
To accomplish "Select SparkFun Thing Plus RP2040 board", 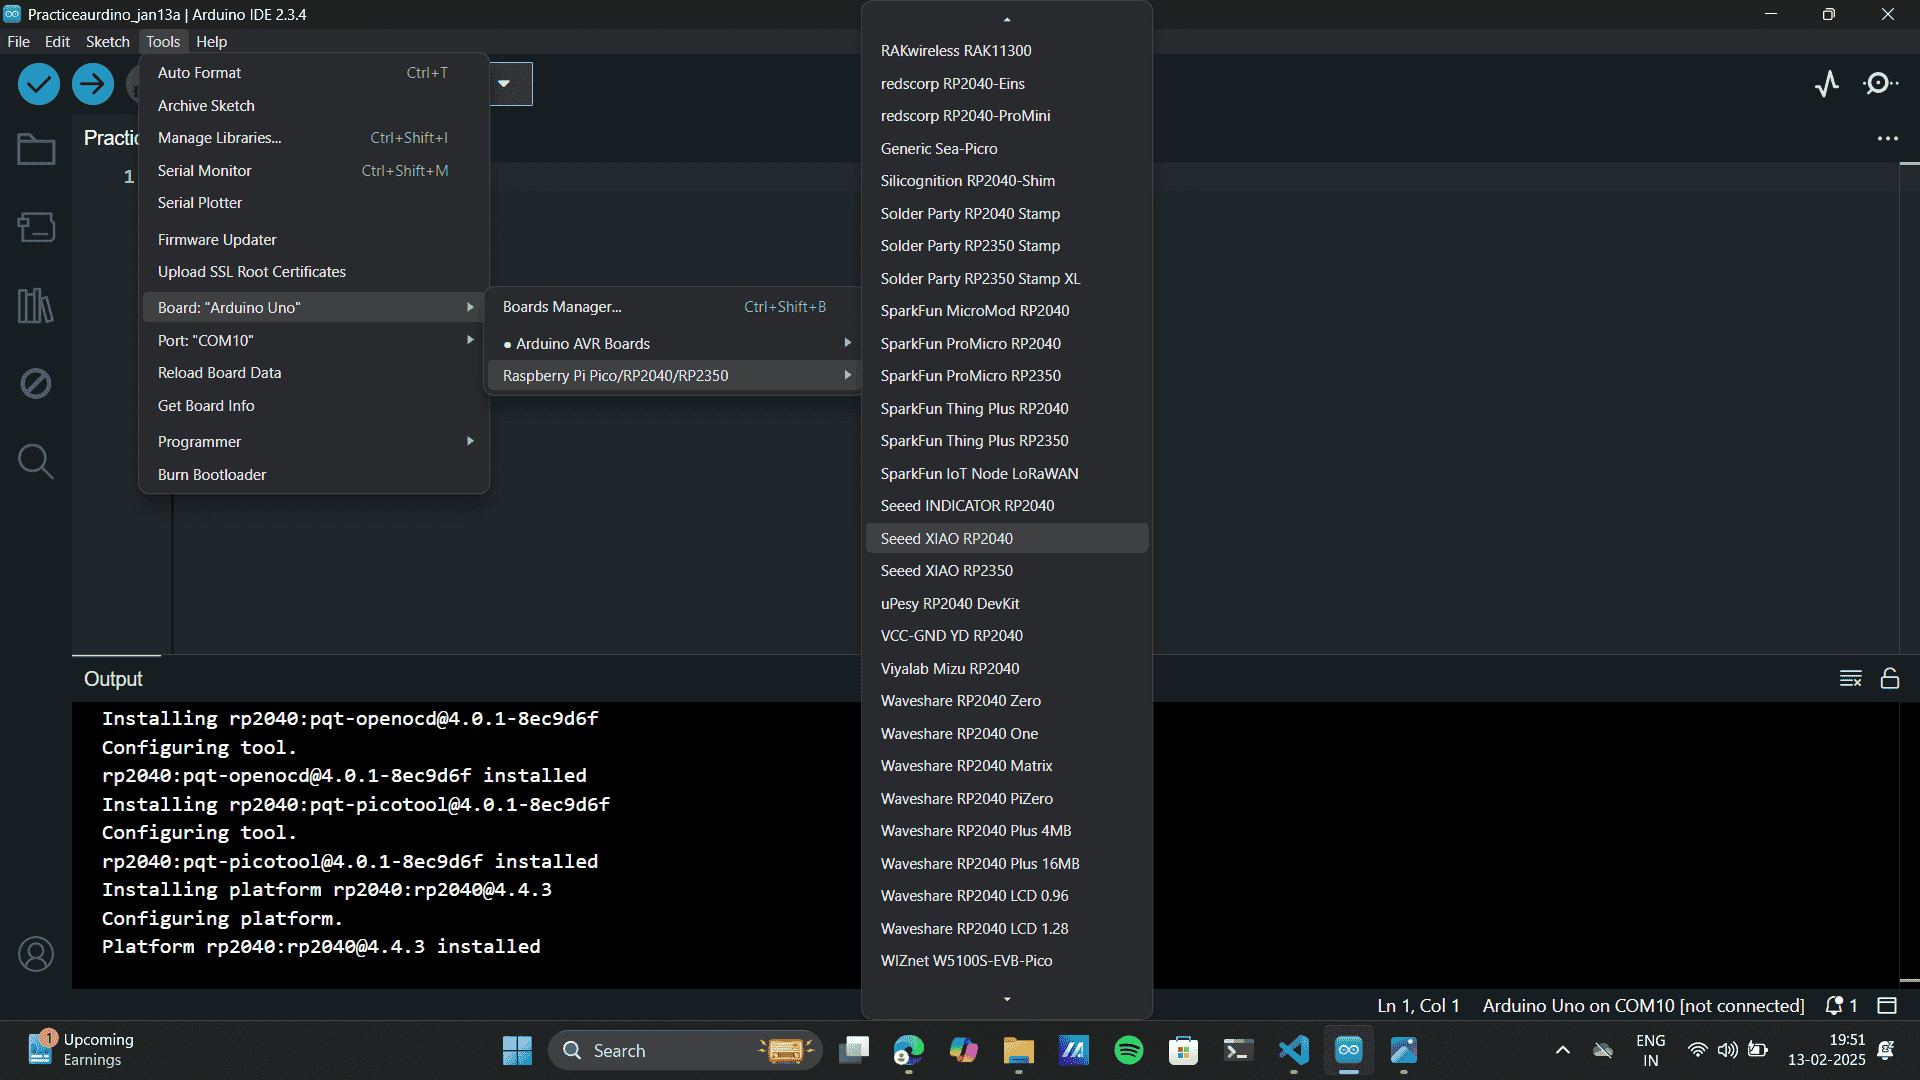I will click(1007, 409).
